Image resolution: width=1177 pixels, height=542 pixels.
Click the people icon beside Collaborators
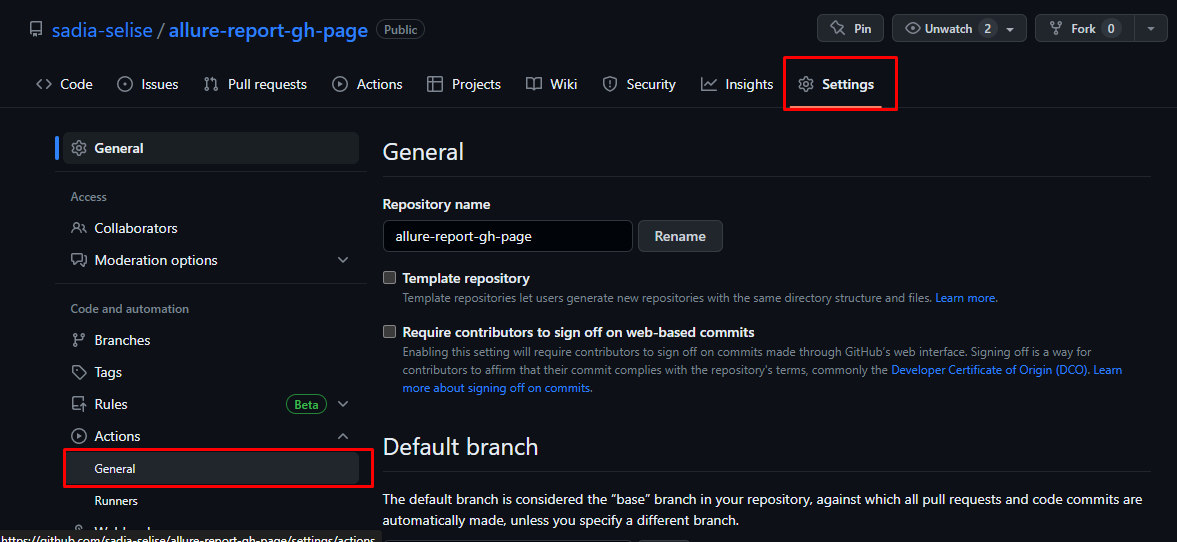coord(79,228)
